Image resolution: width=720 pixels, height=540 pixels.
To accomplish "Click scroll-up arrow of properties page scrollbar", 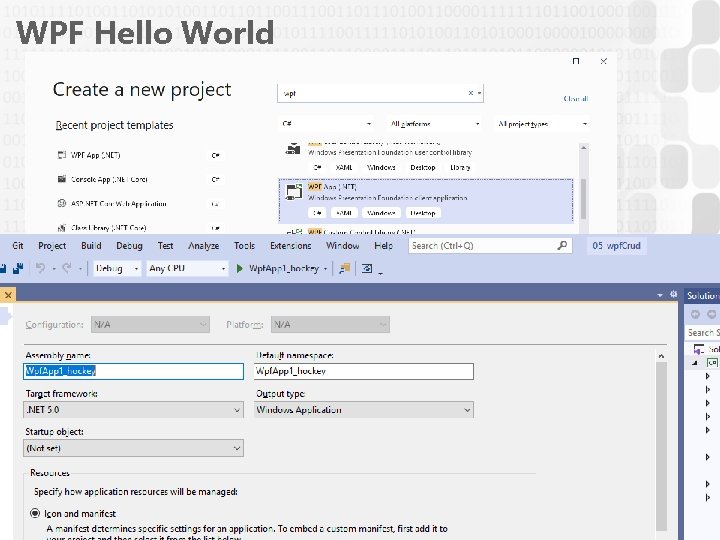I will pos(661,356).
